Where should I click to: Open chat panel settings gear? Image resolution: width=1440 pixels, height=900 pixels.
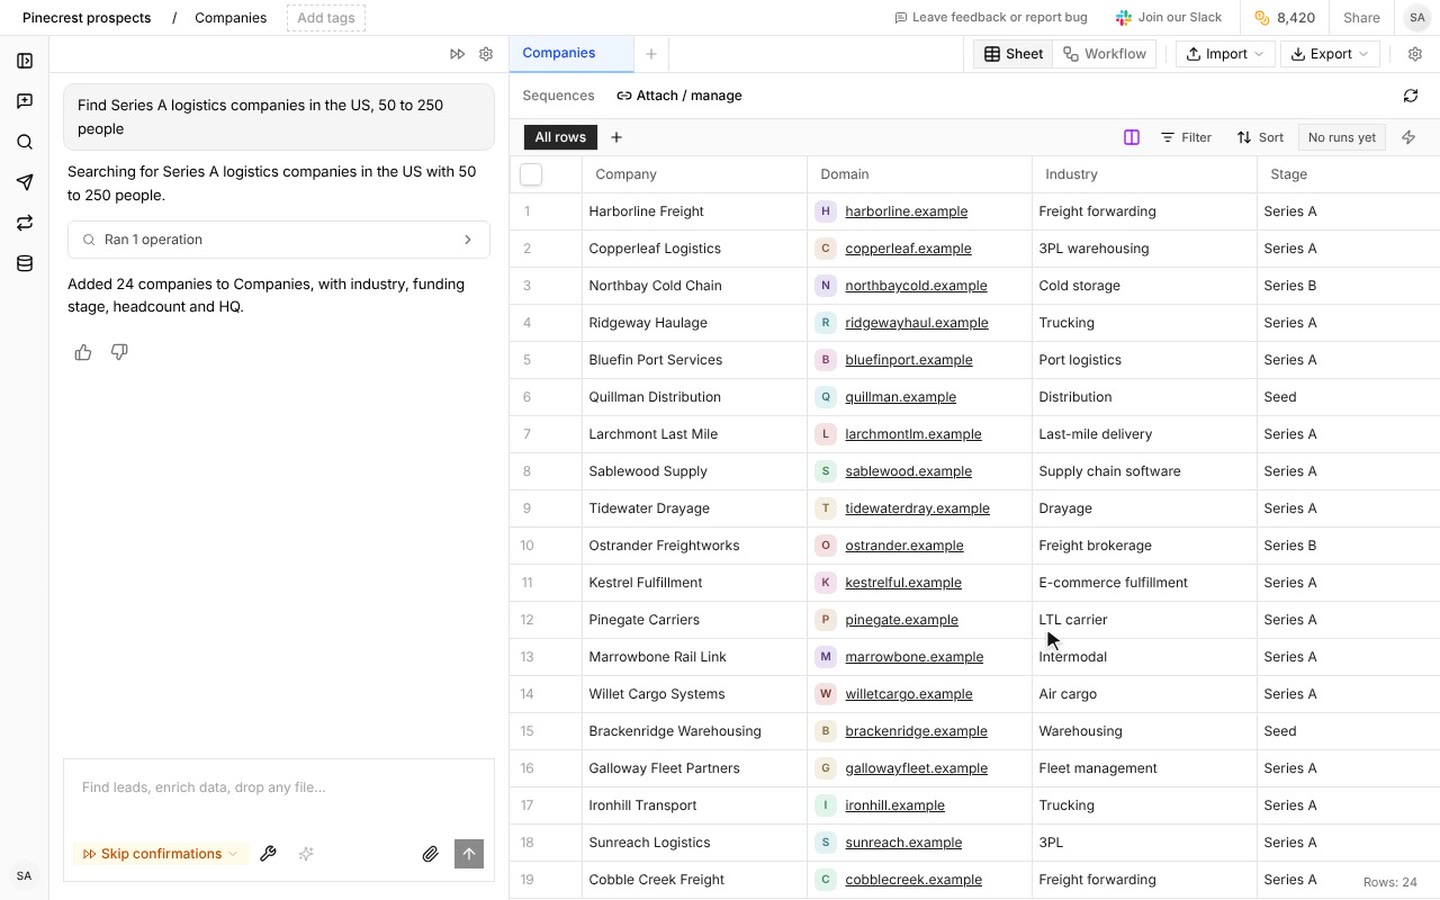pyautogui.click(x=486, y=54)
